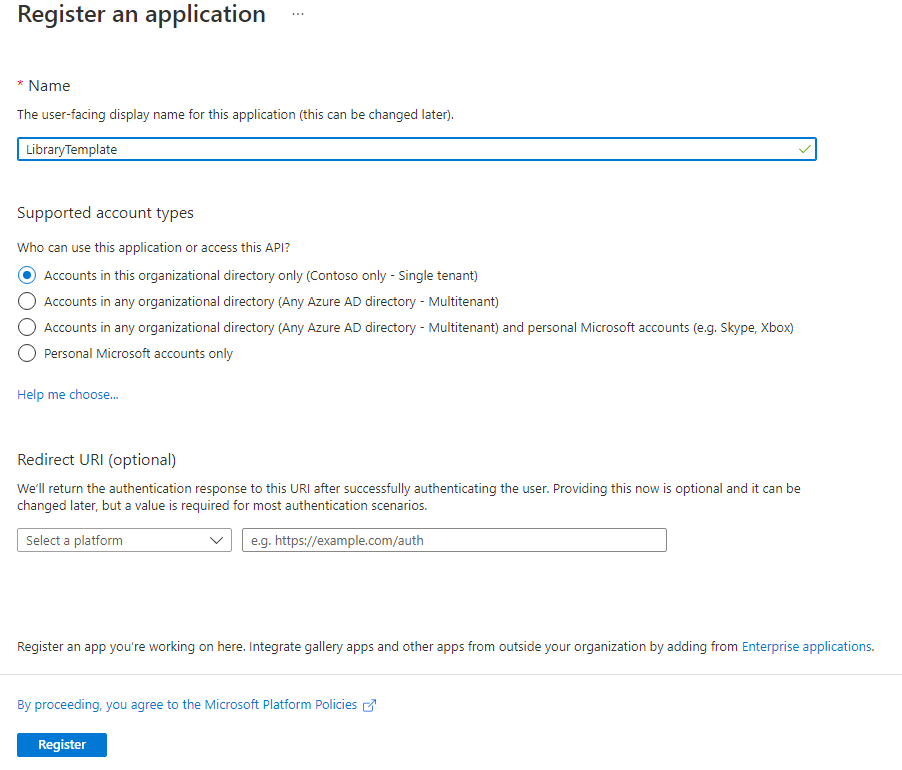Click the Microsoft Platform Policies link
The width and height of the screenshot is (902, 770).
(284, 704)
